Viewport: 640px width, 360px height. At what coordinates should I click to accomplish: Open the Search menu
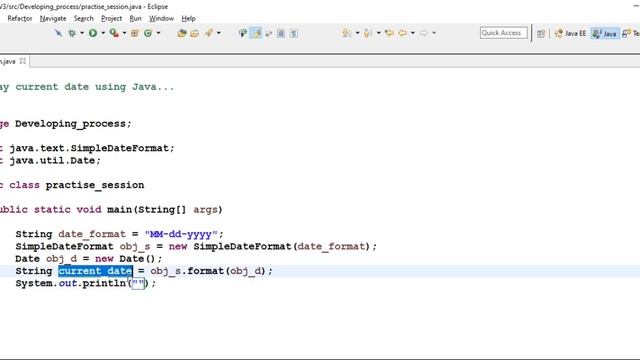click(84, 18)
